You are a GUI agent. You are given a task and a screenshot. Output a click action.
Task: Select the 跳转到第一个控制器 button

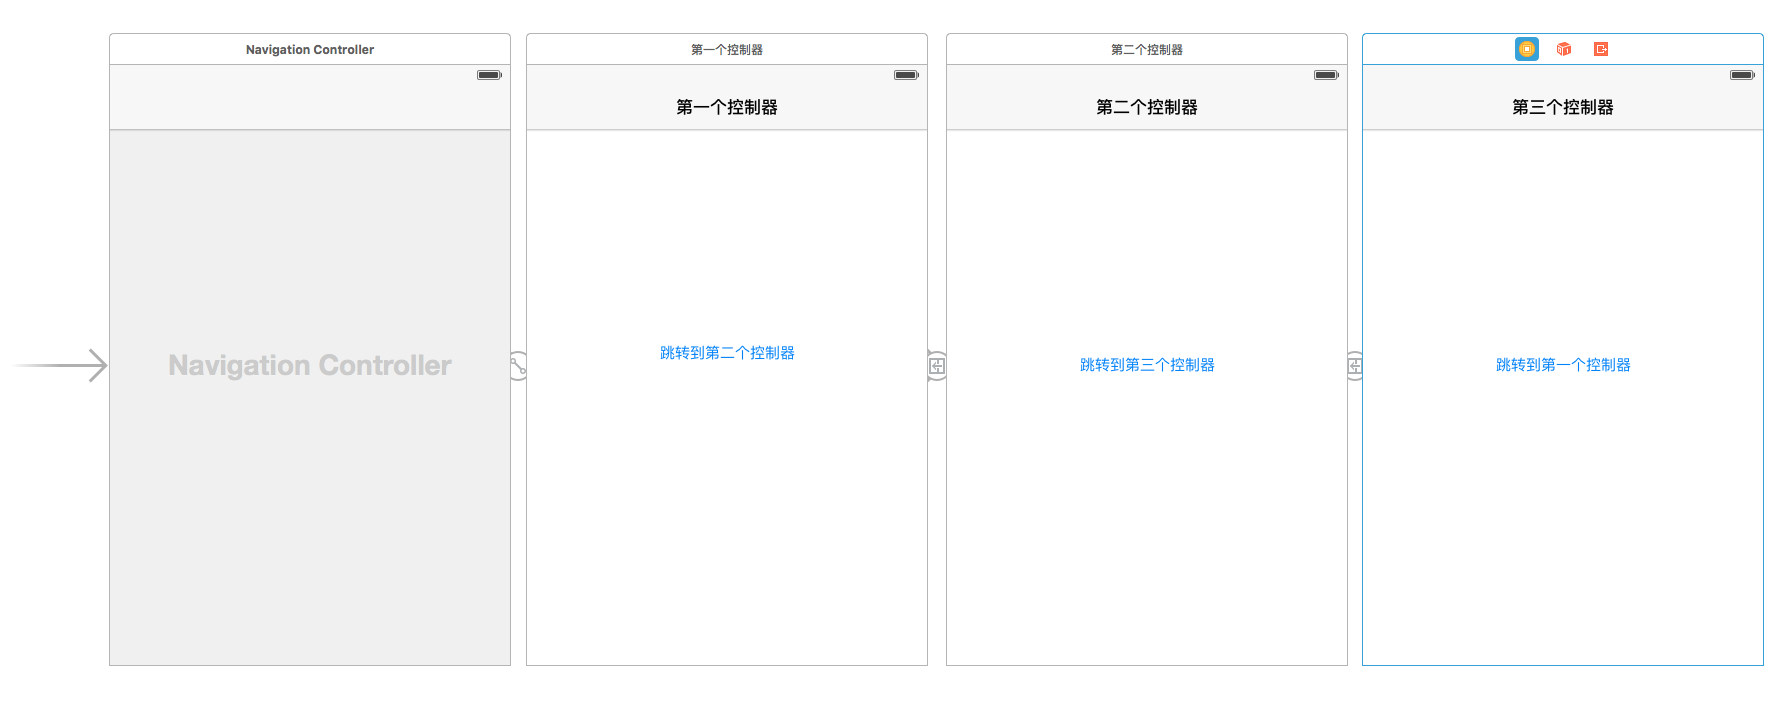(1563, 365)
